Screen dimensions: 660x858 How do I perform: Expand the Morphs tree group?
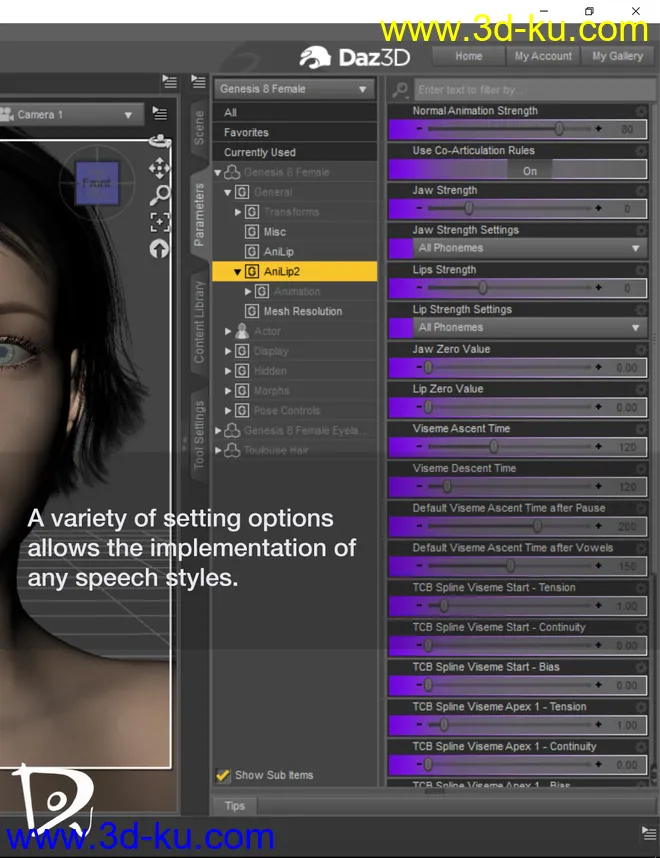[228, 391]
